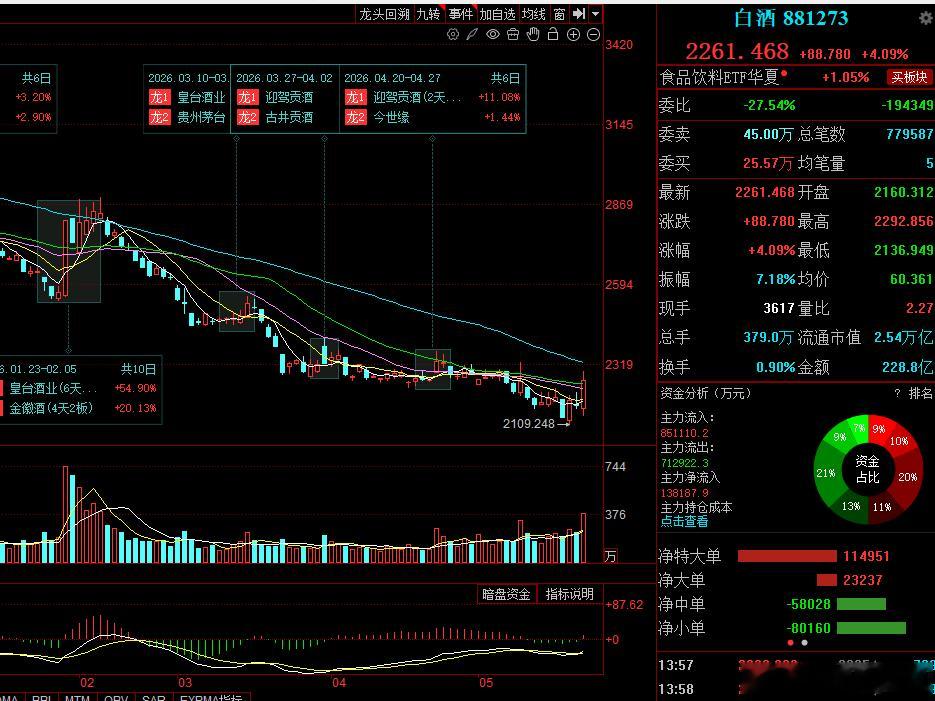Open 指标说明 indicator description

pos(569,594)
